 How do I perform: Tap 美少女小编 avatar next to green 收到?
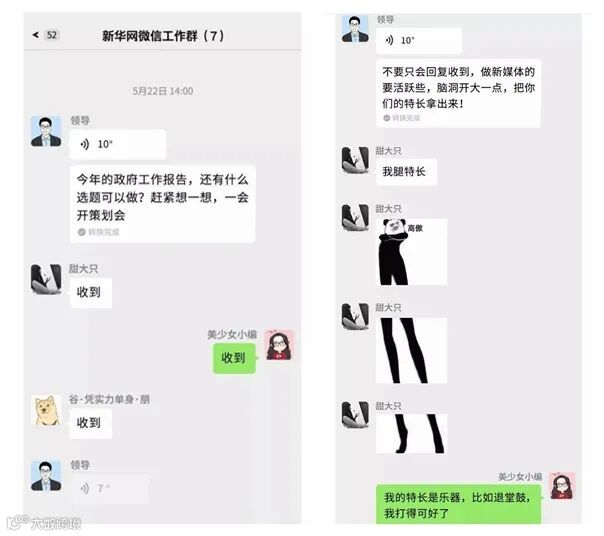click(x=280, y=345)
